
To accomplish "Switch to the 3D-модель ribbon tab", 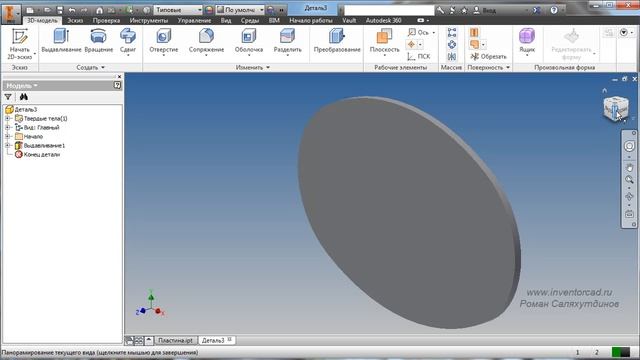I will [42, 20].
